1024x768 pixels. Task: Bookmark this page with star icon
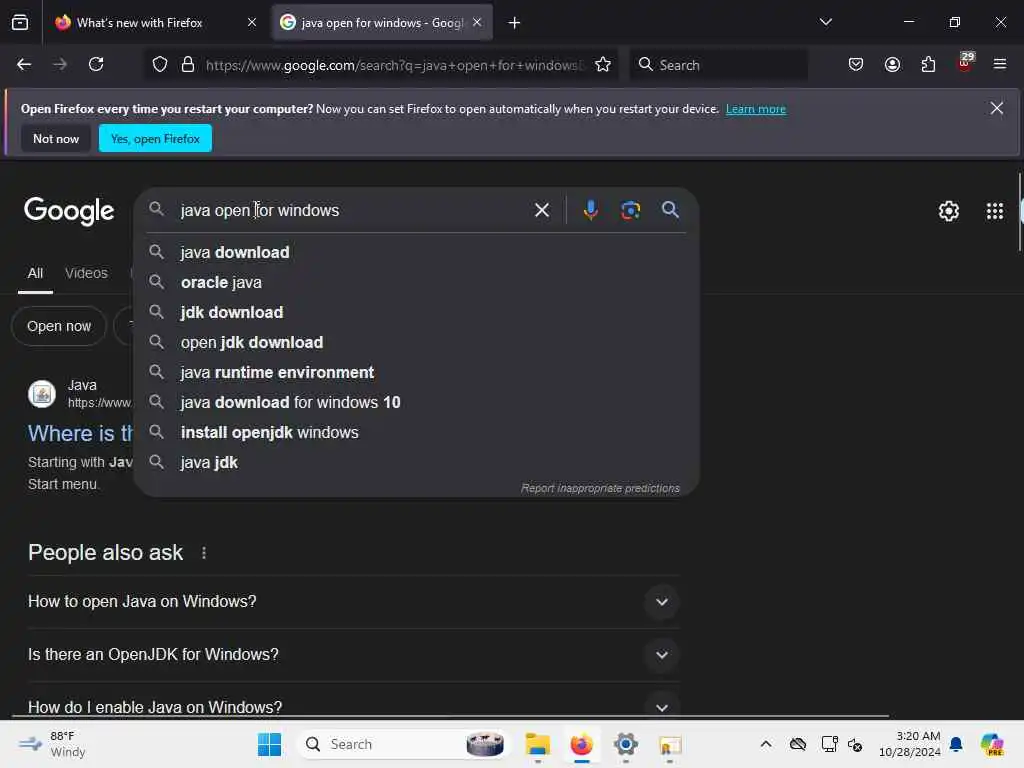coord(603,65)
